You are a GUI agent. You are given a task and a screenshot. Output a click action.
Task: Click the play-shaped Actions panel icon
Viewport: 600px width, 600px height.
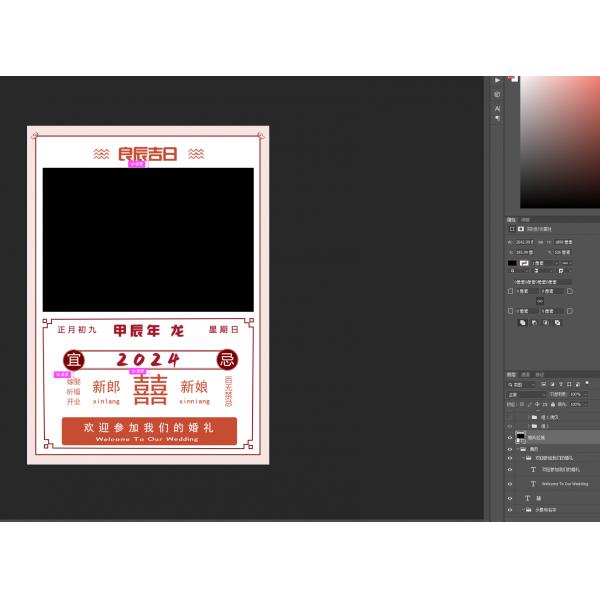click(497, 80)
